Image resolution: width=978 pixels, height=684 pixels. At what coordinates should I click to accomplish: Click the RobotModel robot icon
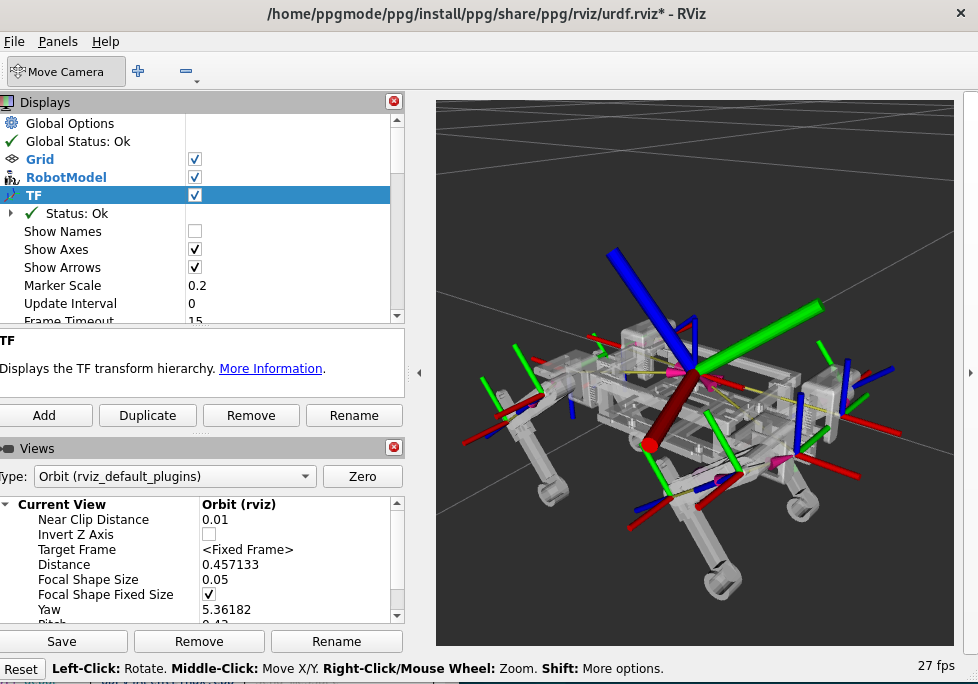[11, 177]
